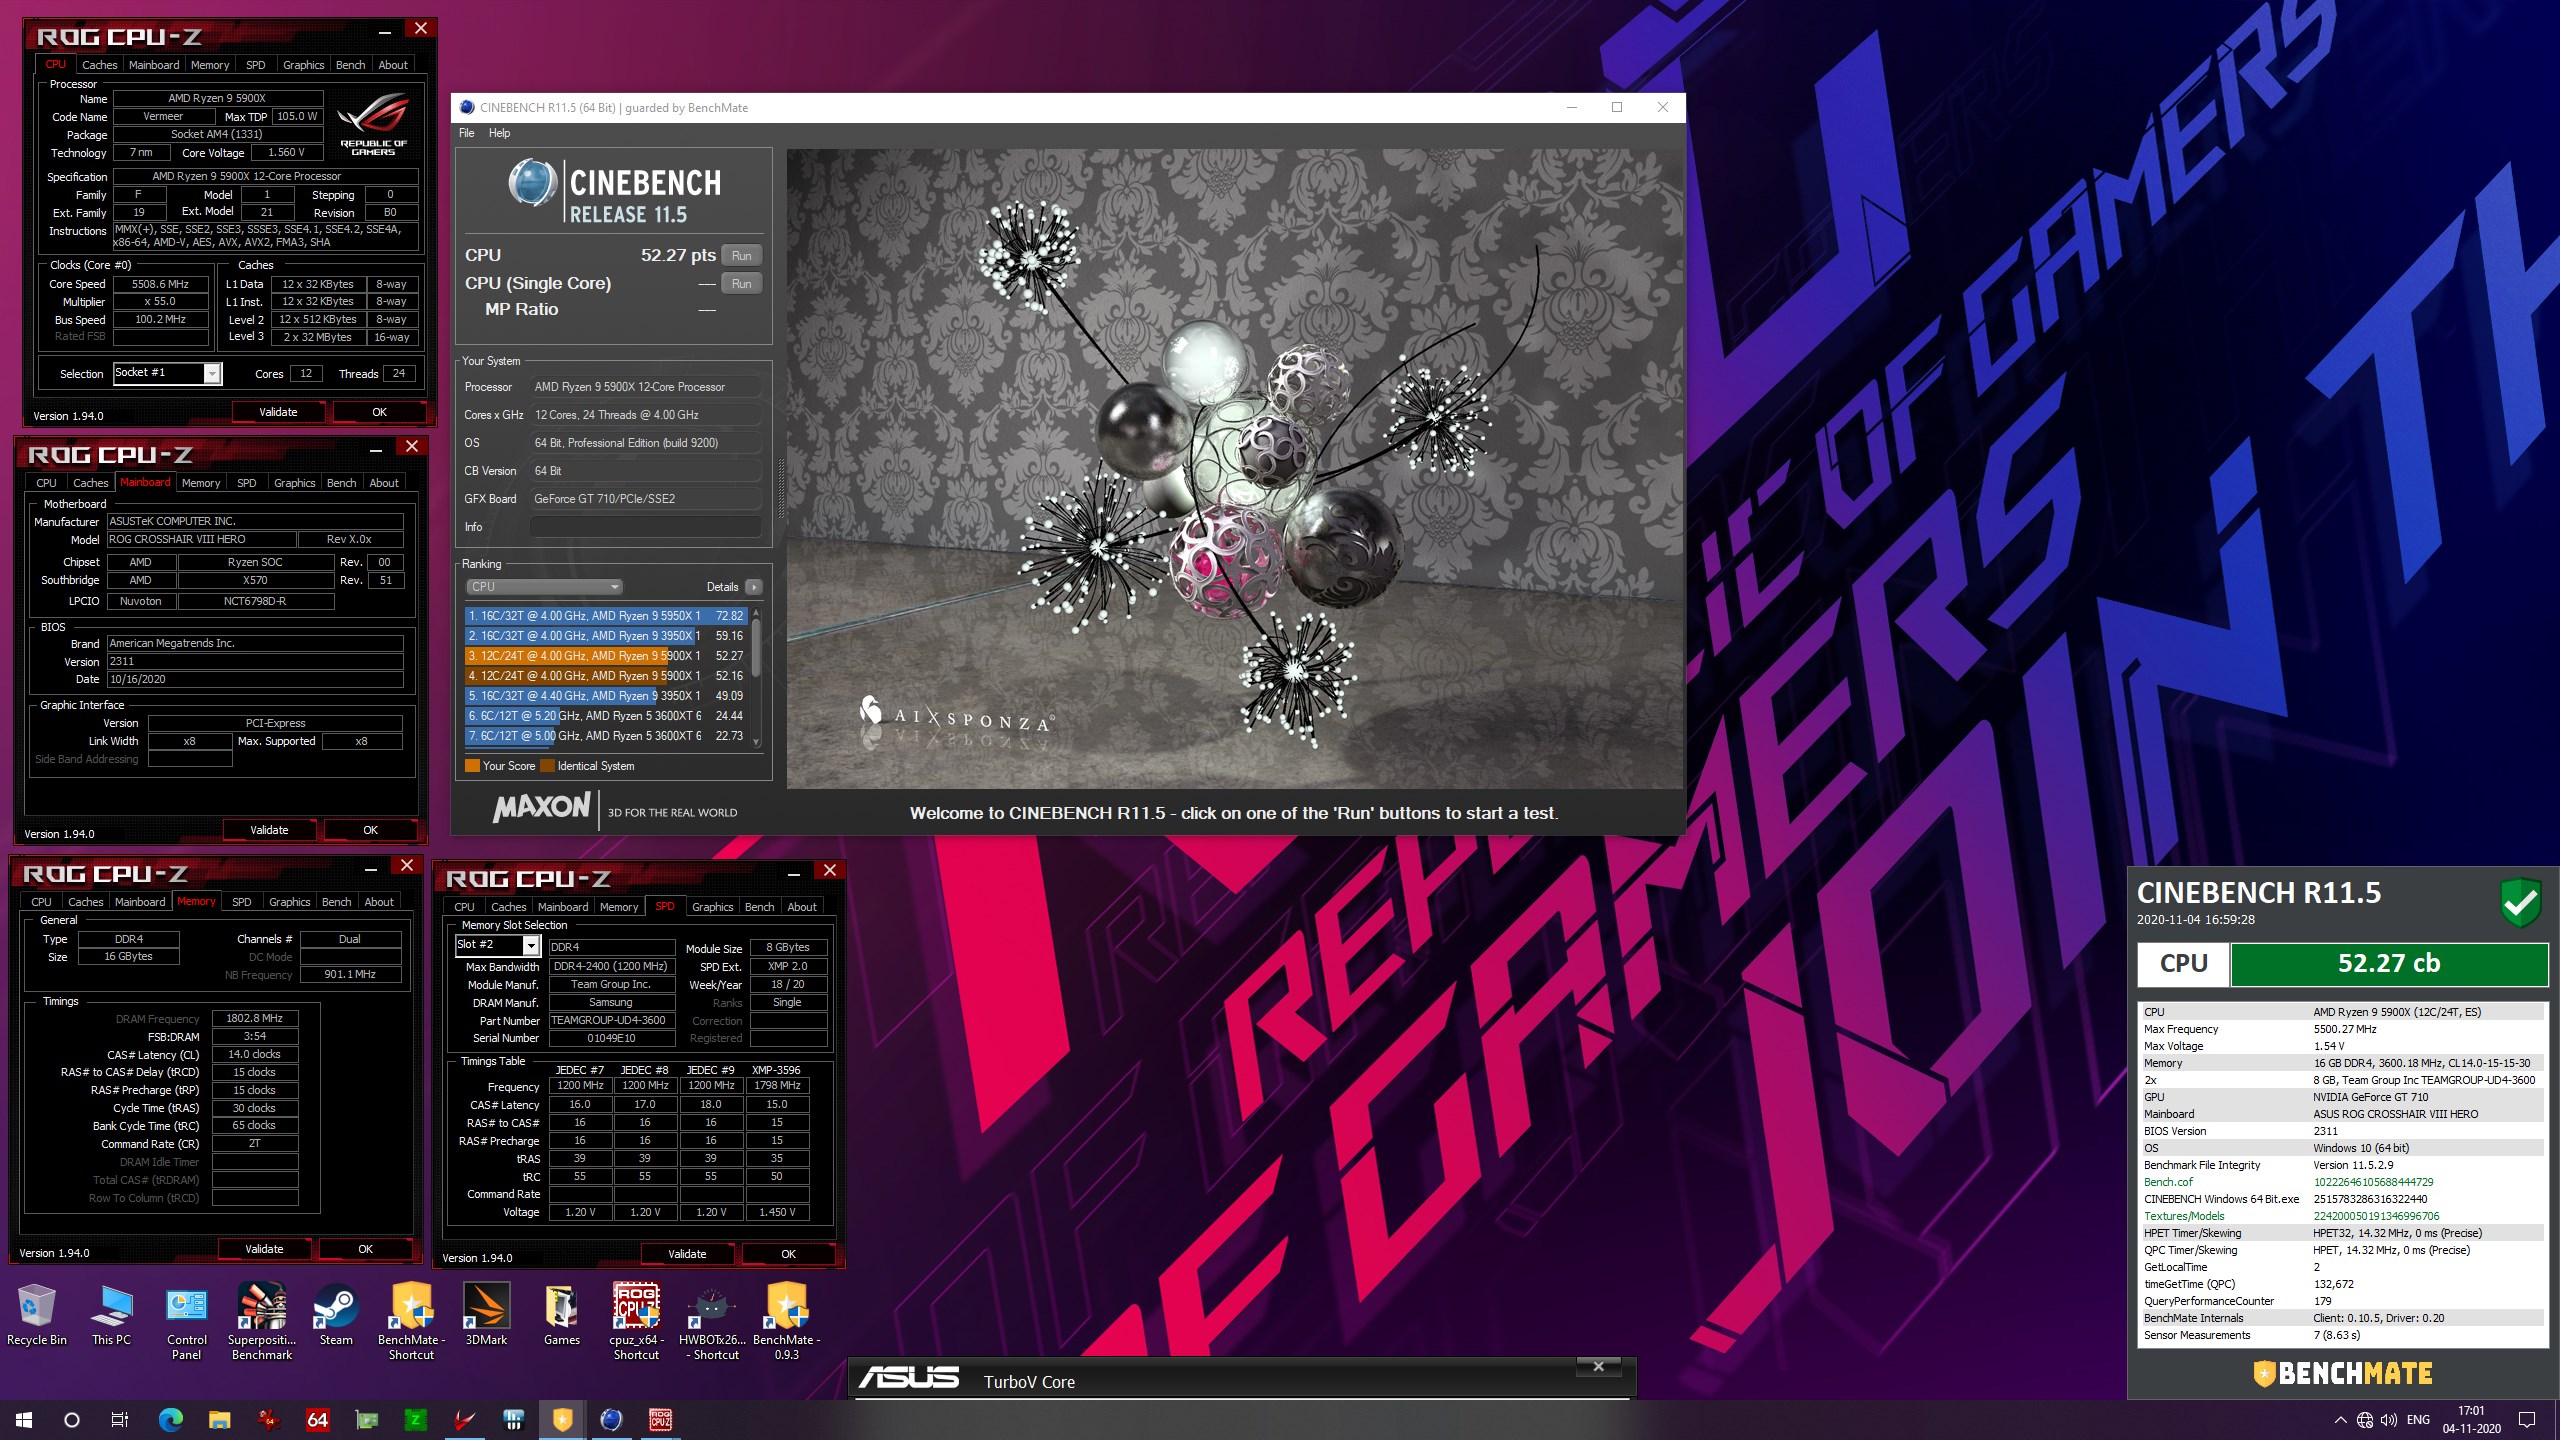
Task: Open the volume control in the system tray
Action: [2389, 1420]
